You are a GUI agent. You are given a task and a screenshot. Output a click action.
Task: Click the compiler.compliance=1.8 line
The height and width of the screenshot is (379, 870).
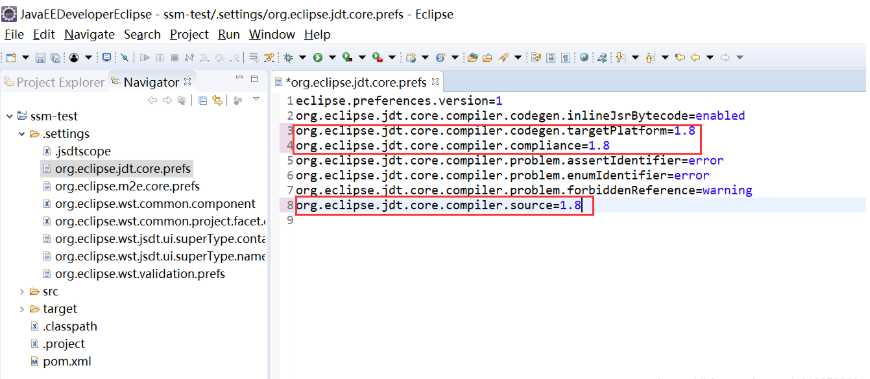point(453,146)
